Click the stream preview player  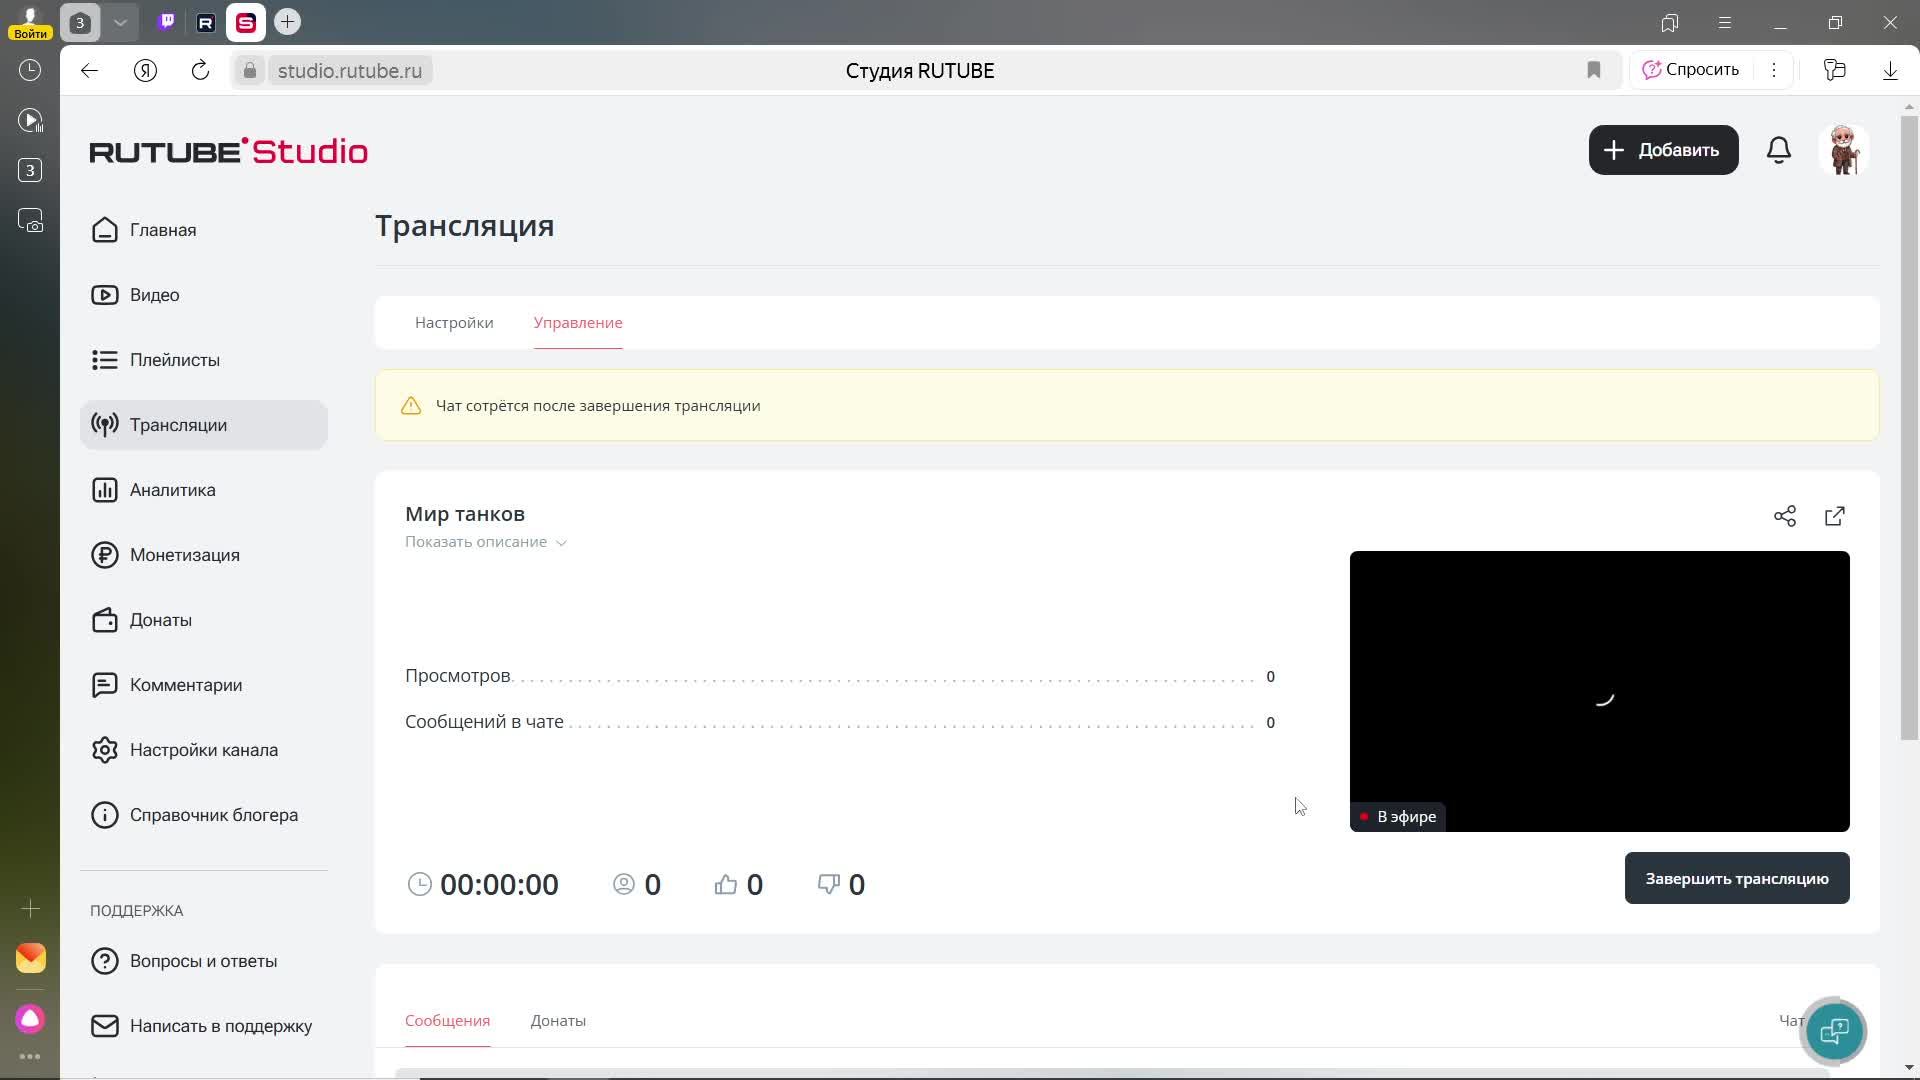coord(1600,691)
